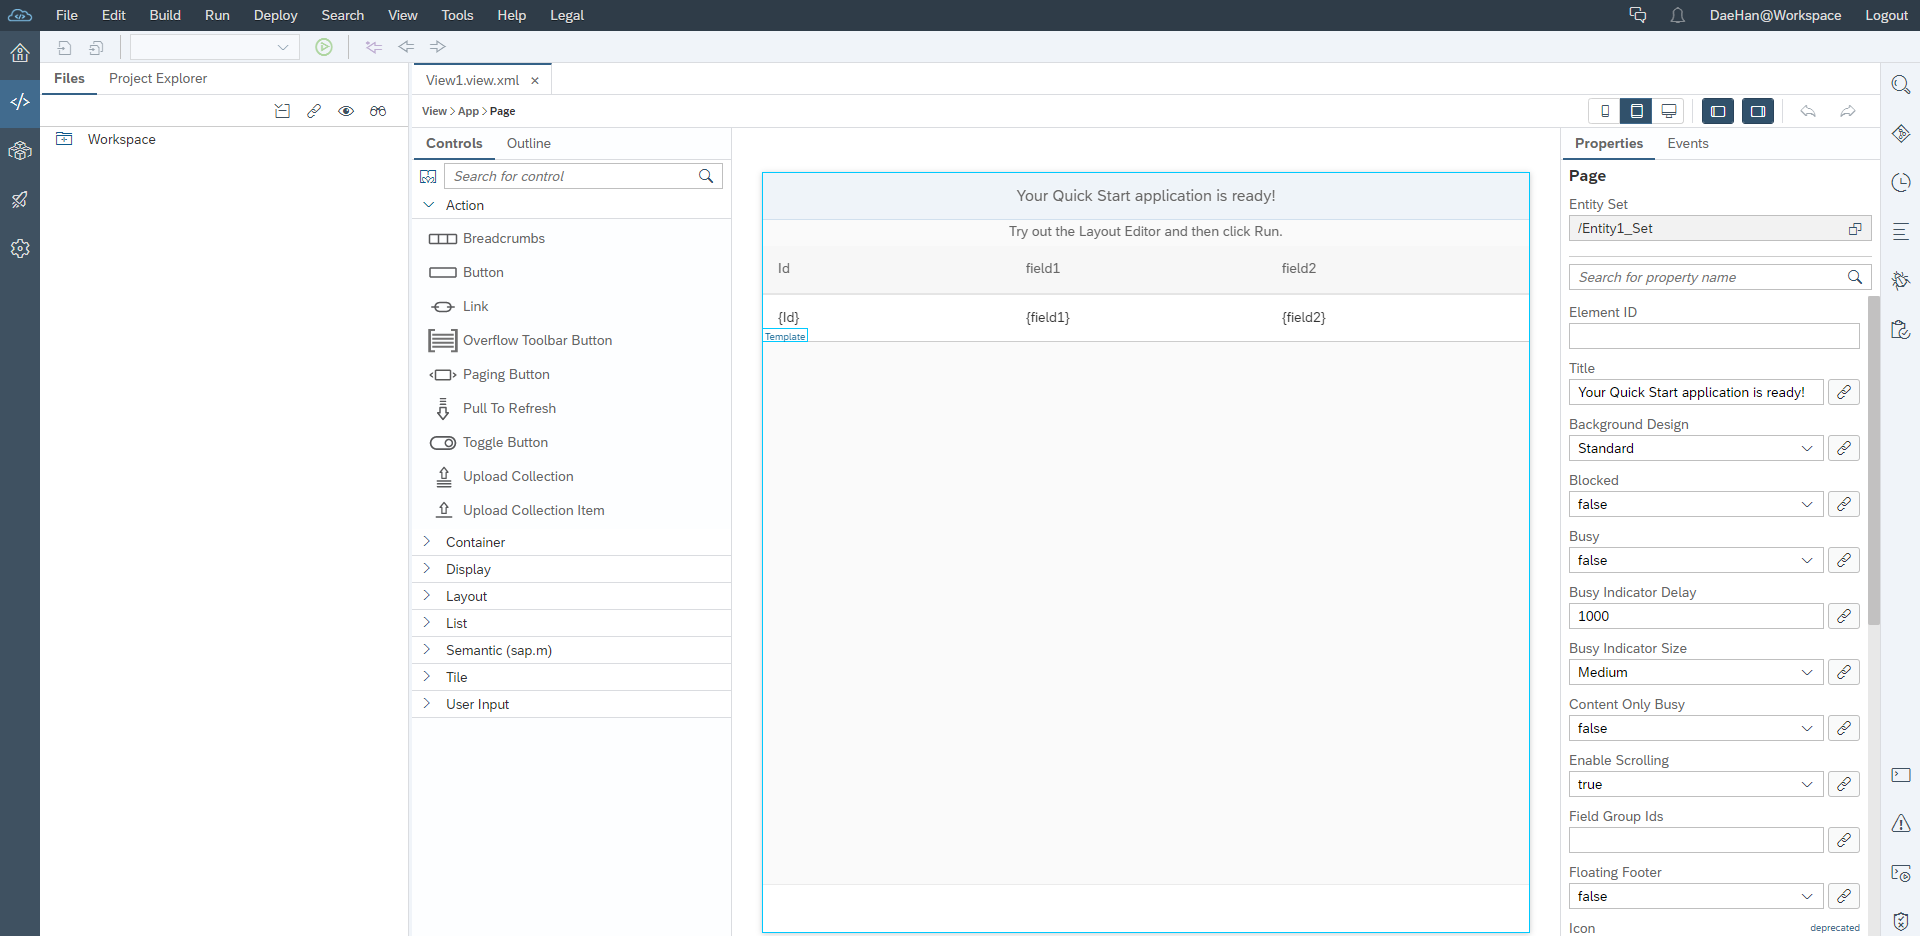Open the Build menu
Viewport: 1920px width, 936px height.
click(x=165, y=15)
